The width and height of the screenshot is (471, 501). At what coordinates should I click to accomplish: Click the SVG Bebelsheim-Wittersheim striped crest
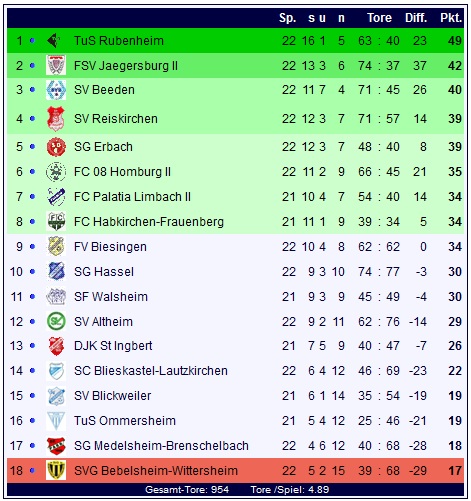tap(56, 470)
